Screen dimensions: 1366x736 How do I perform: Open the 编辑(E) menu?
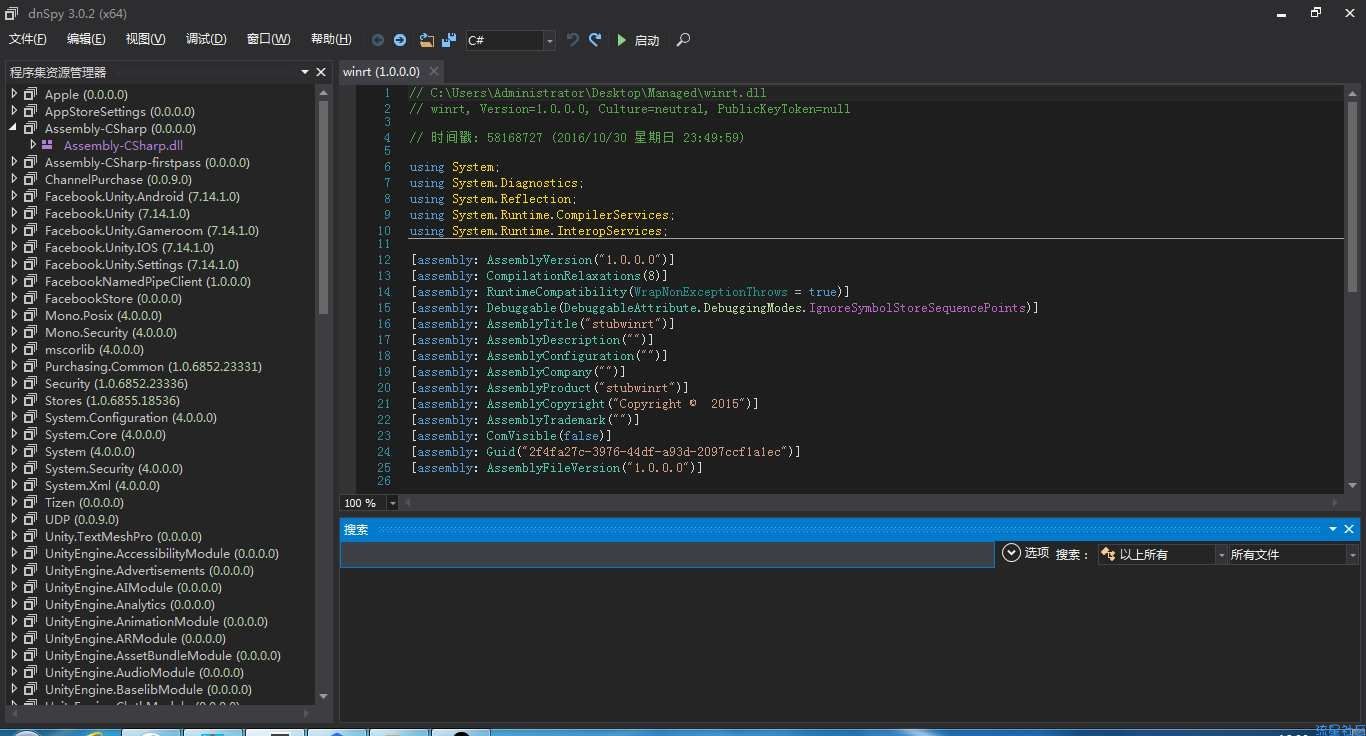click(x=86, y=39)
